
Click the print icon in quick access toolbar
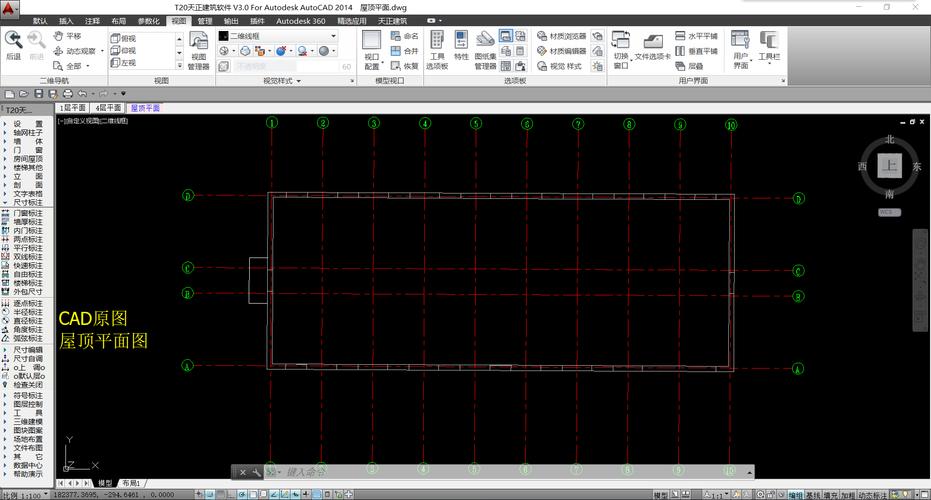68,94
